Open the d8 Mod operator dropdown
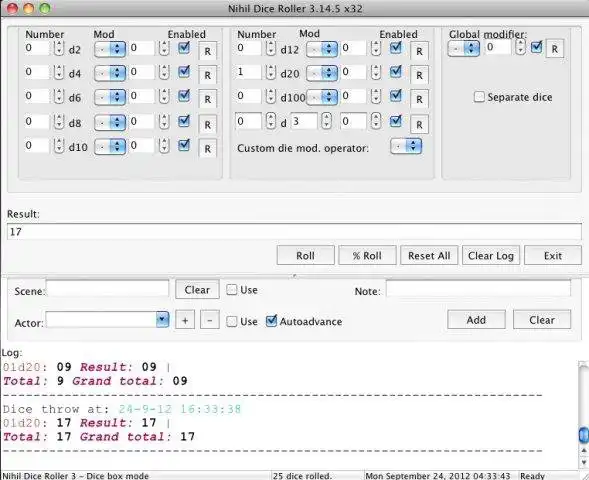589x480 pixels. (x=110, y=122)
